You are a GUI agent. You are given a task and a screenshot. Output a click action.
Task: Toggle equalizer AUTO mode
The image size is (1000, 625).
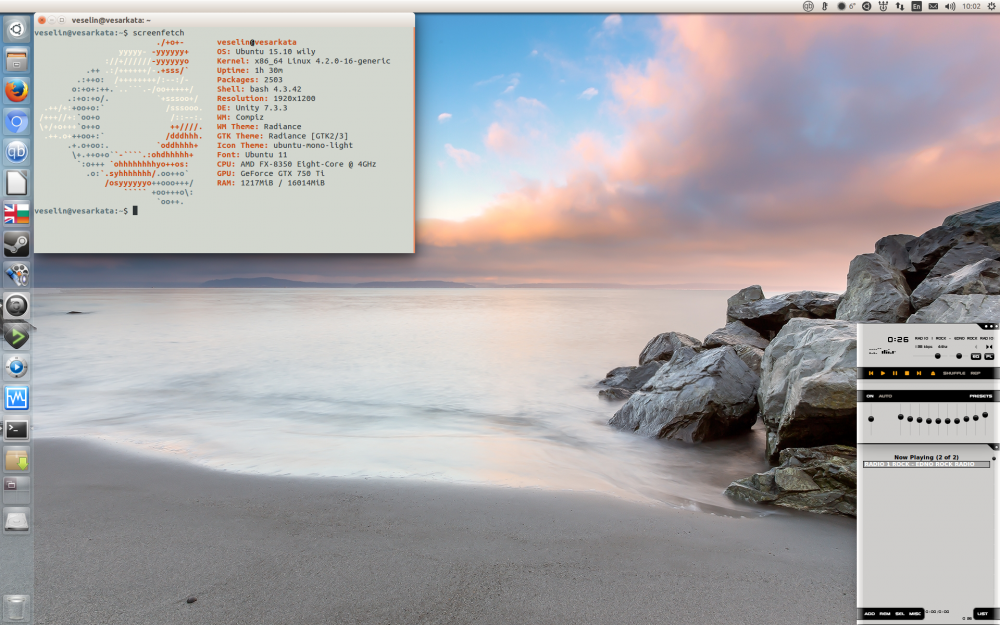click(x=885, y=396)
